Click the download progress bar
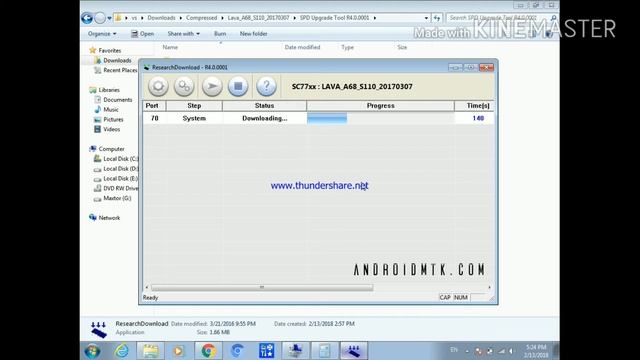Viewport: 640px width, 360px height. click(380, 118)
